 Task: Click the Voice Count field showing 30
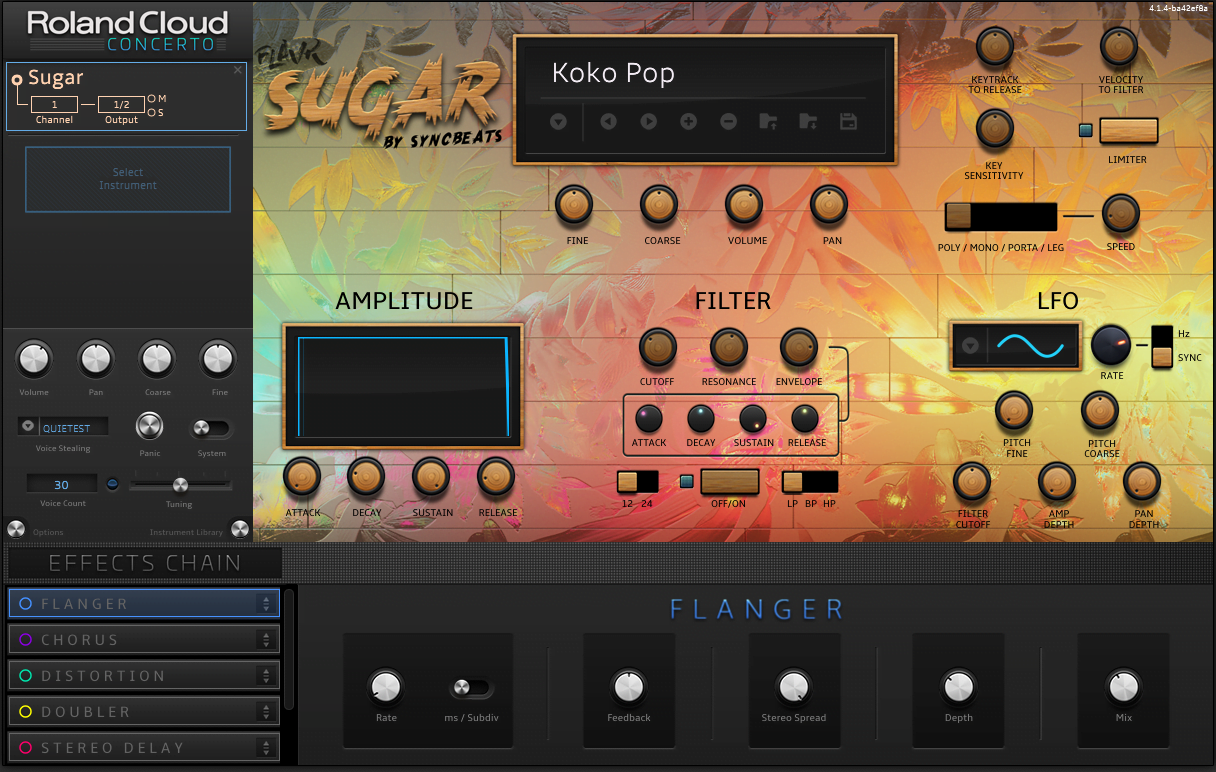tap(61, 485)
